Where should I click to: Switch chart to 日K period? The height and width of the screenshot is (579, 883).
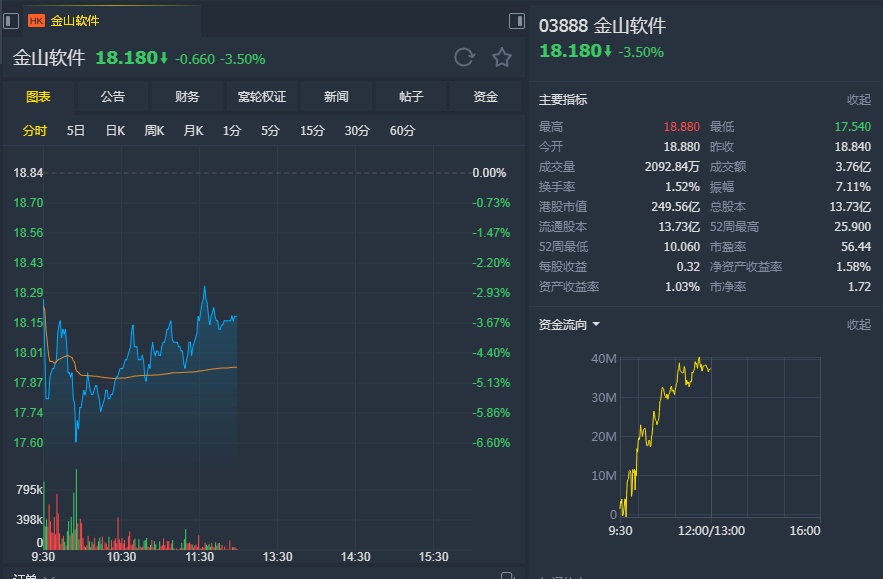[115, 130]
